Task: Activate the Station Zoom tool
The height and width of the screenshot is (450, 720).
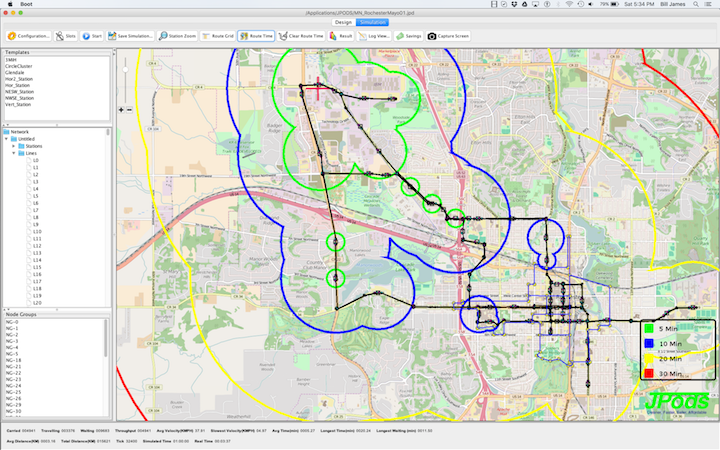Action: (182, 35)
